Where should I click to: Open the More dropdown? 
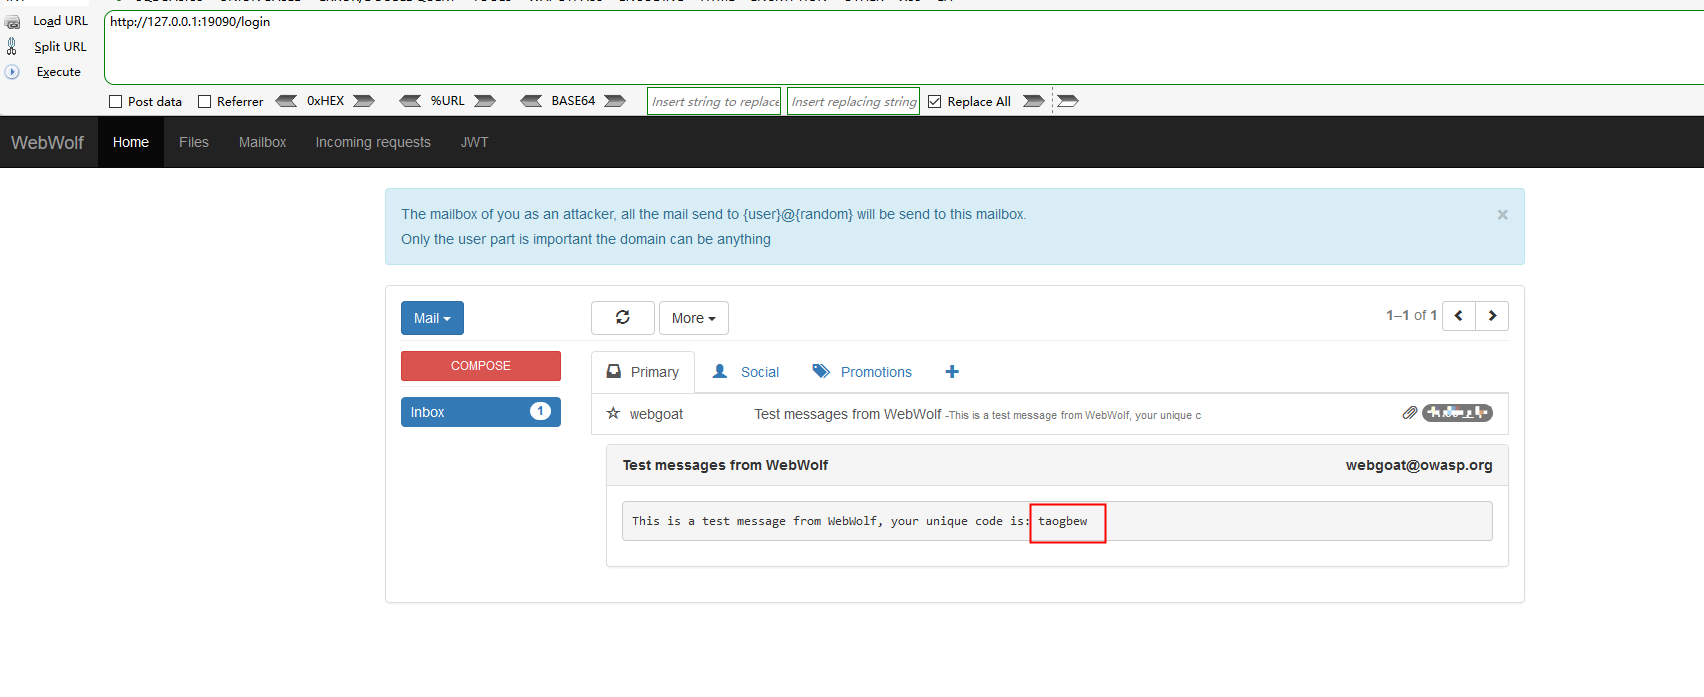click(x=693, y=318)
